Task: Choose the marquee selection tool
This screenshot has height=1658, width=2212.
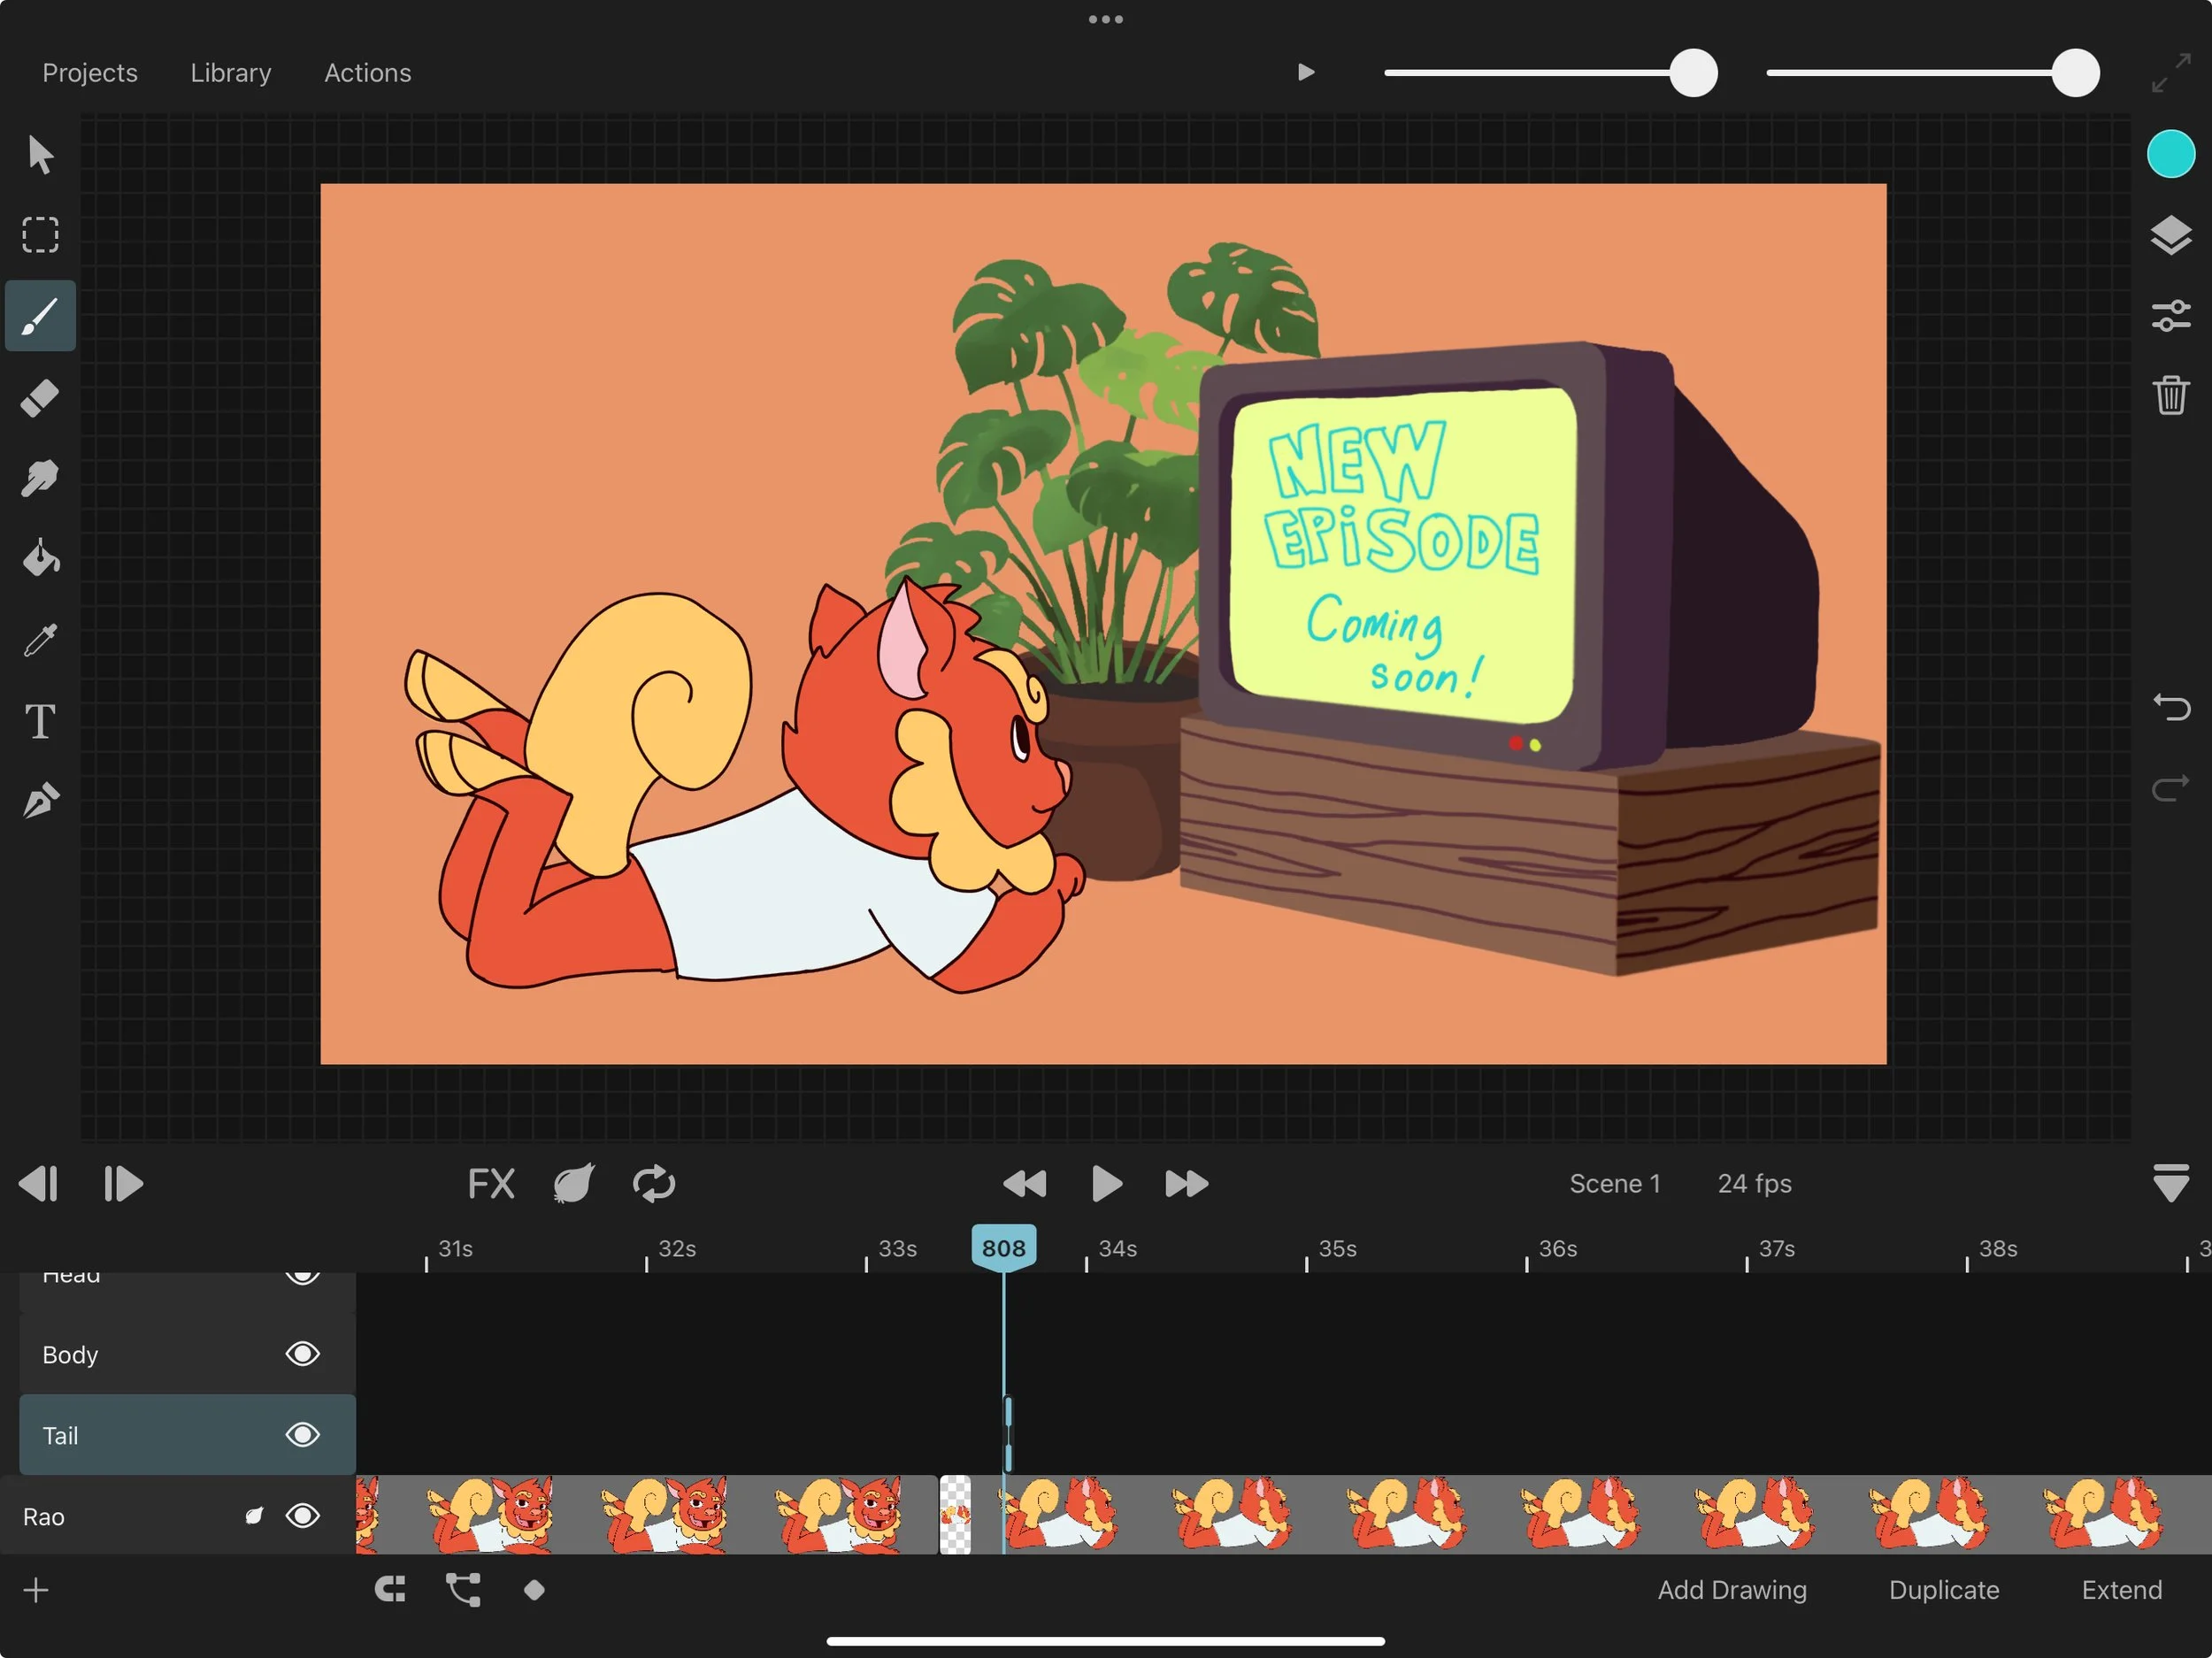Action: [x=40, y=235]
